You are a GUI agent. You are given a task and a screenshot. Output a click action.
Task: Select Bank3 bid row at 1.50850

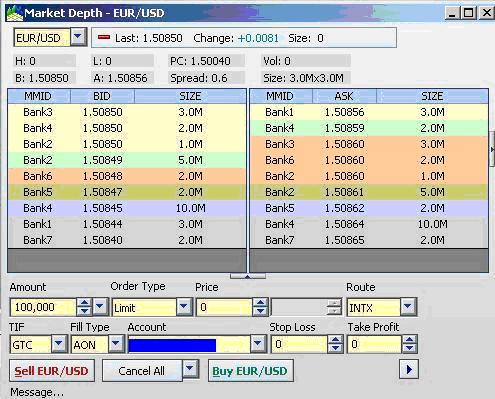(127, 112)
